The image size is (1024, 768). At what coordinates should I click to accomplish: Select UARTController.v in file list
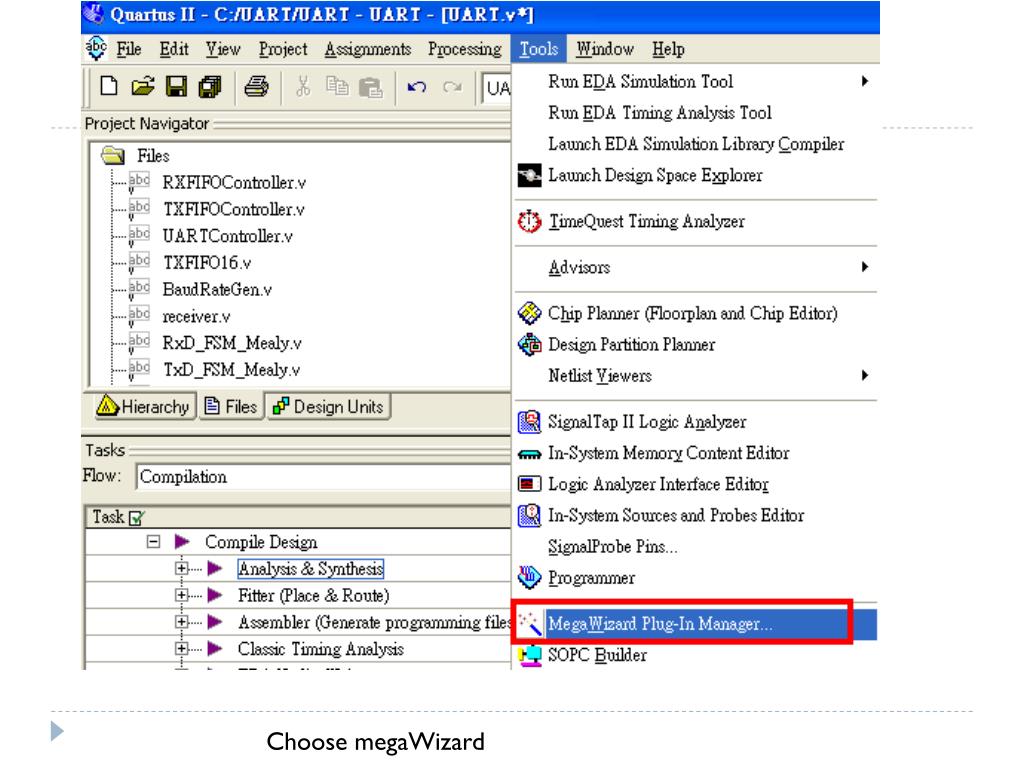pos(227,236)
